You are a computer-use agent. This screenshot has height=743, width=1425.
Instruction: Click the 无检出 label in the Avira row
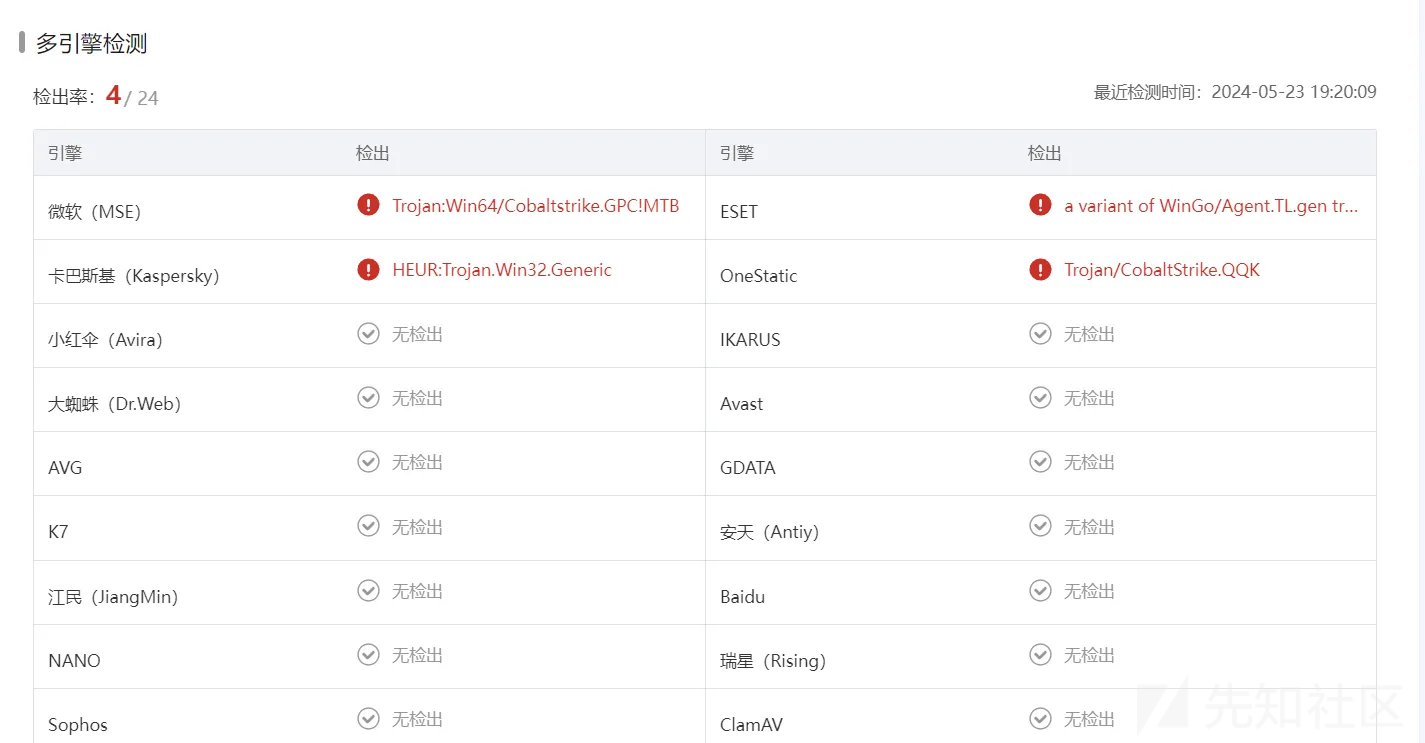click(x=417, y=334)
